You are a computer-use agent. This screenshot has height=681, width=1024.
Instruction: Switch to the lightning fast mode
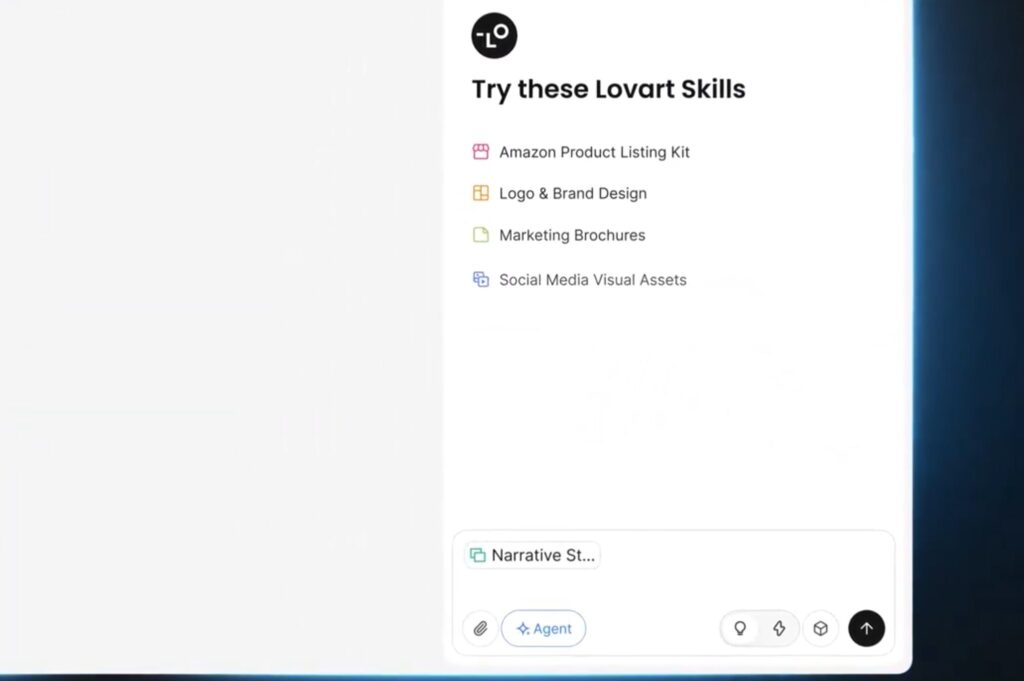(x=779, y=629)
